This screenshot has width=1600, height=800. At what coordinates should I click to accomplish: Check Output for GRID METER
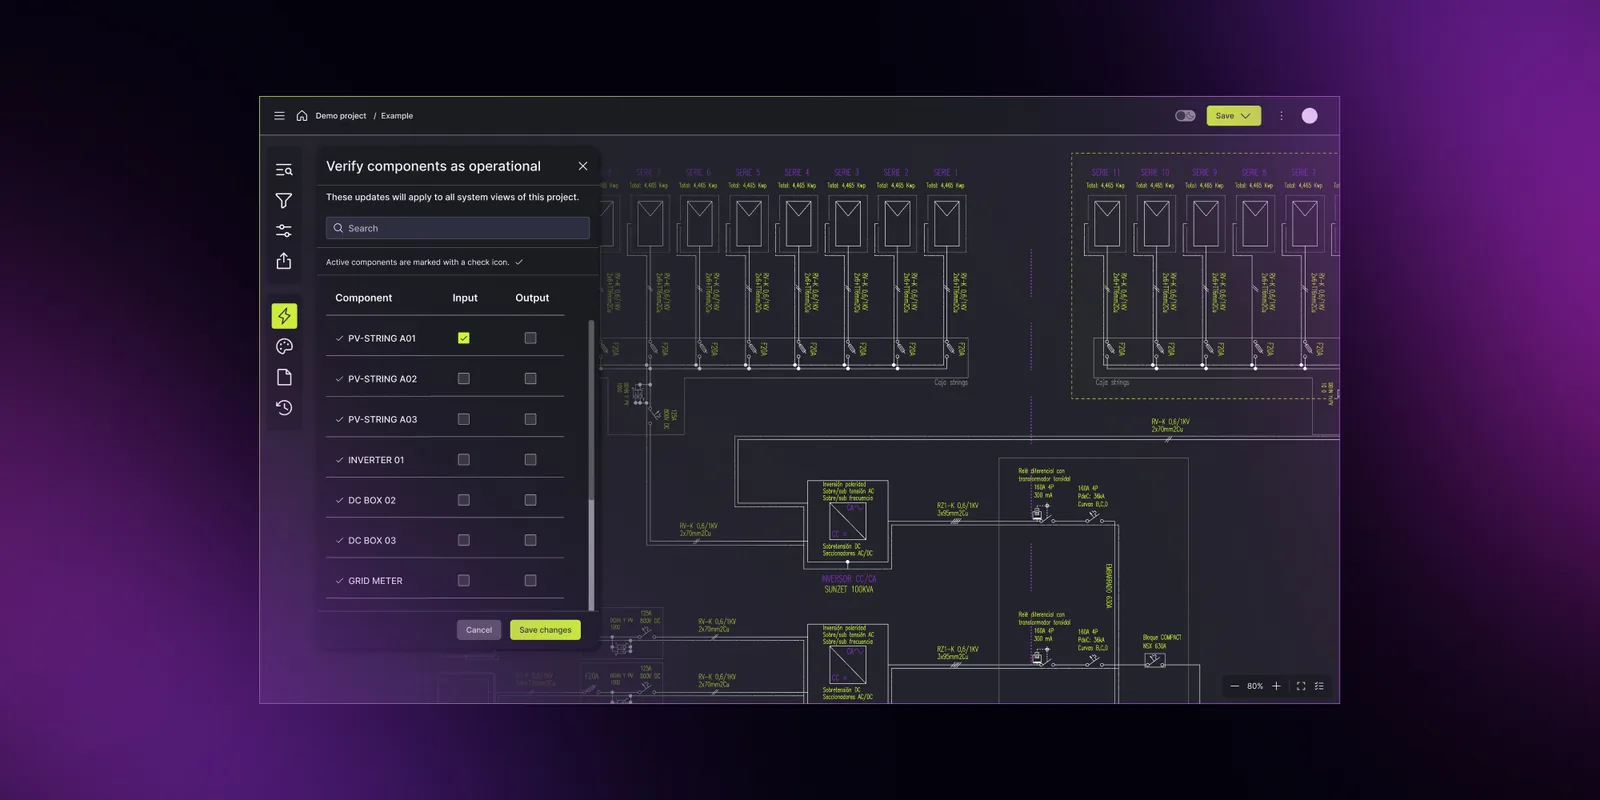pos(531,581)
